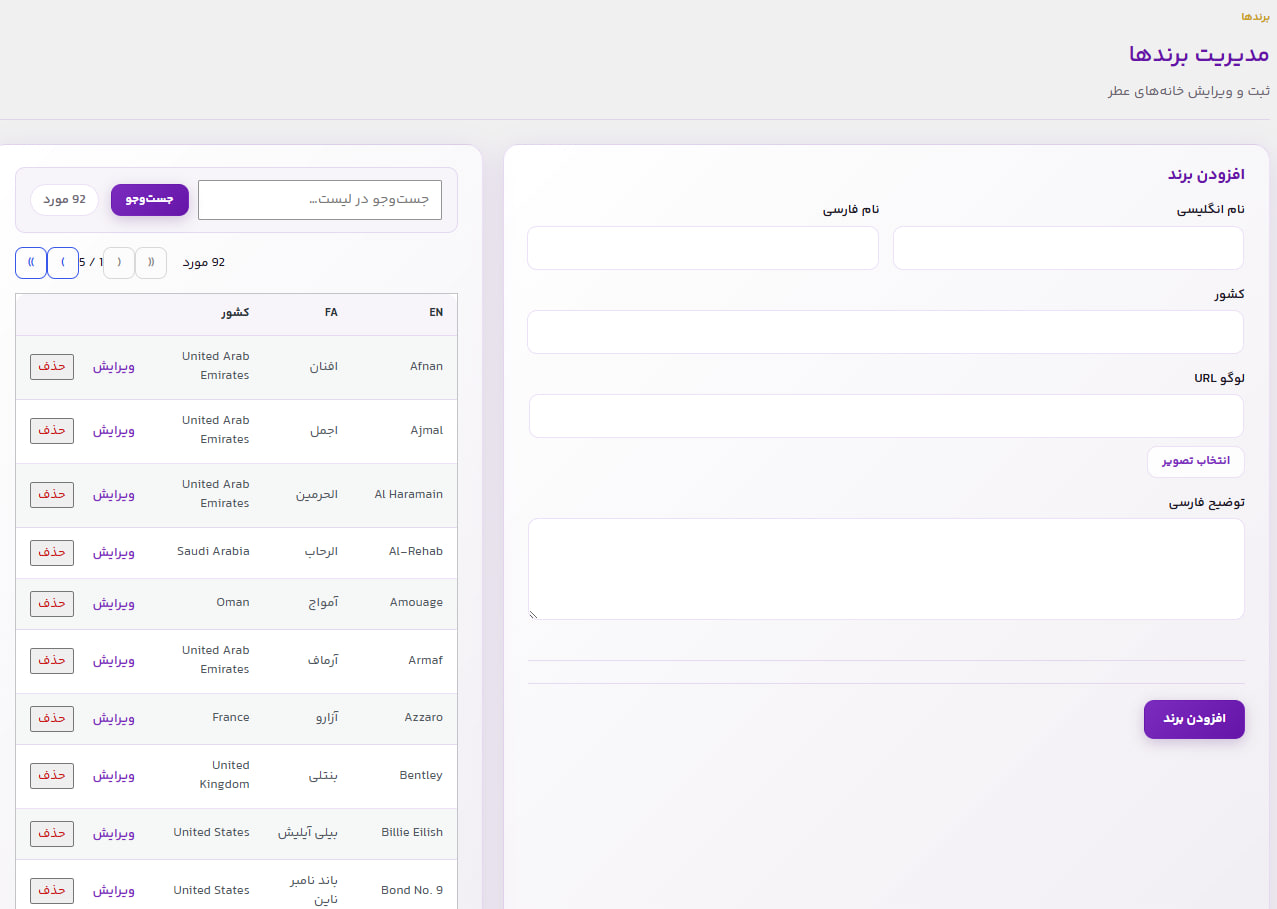Click the کشور column header in table
The width and height of the screenshot is (1277, 909).
(x=236, y=313)
